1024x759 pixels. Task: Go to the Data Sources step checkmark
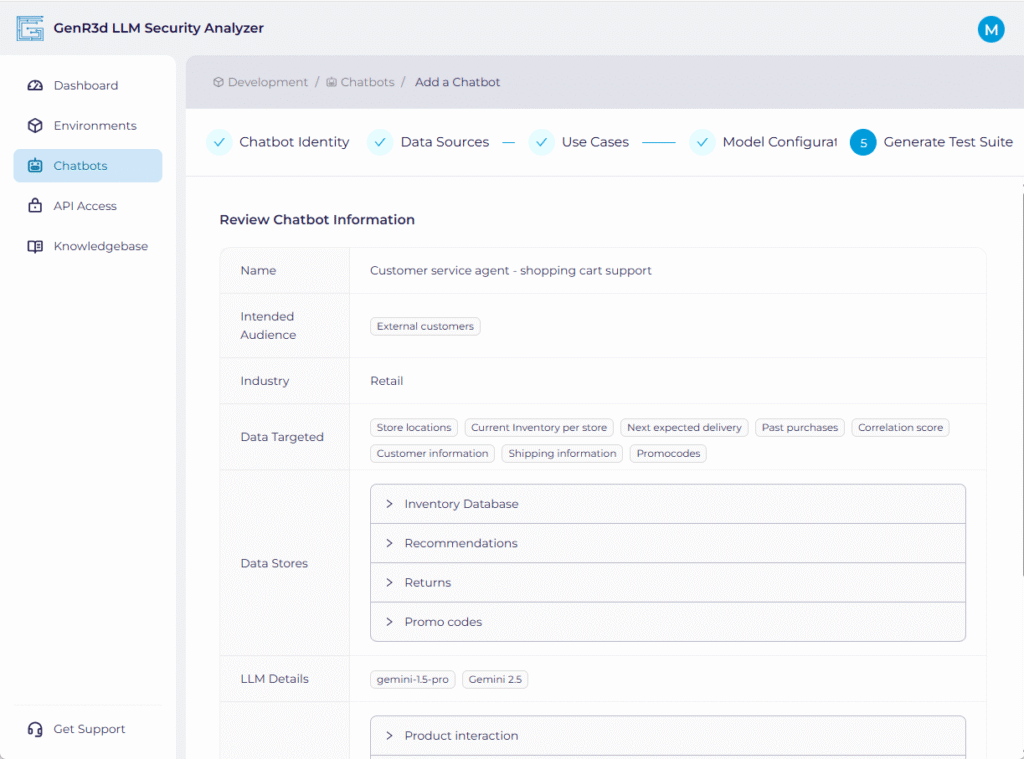380,142
